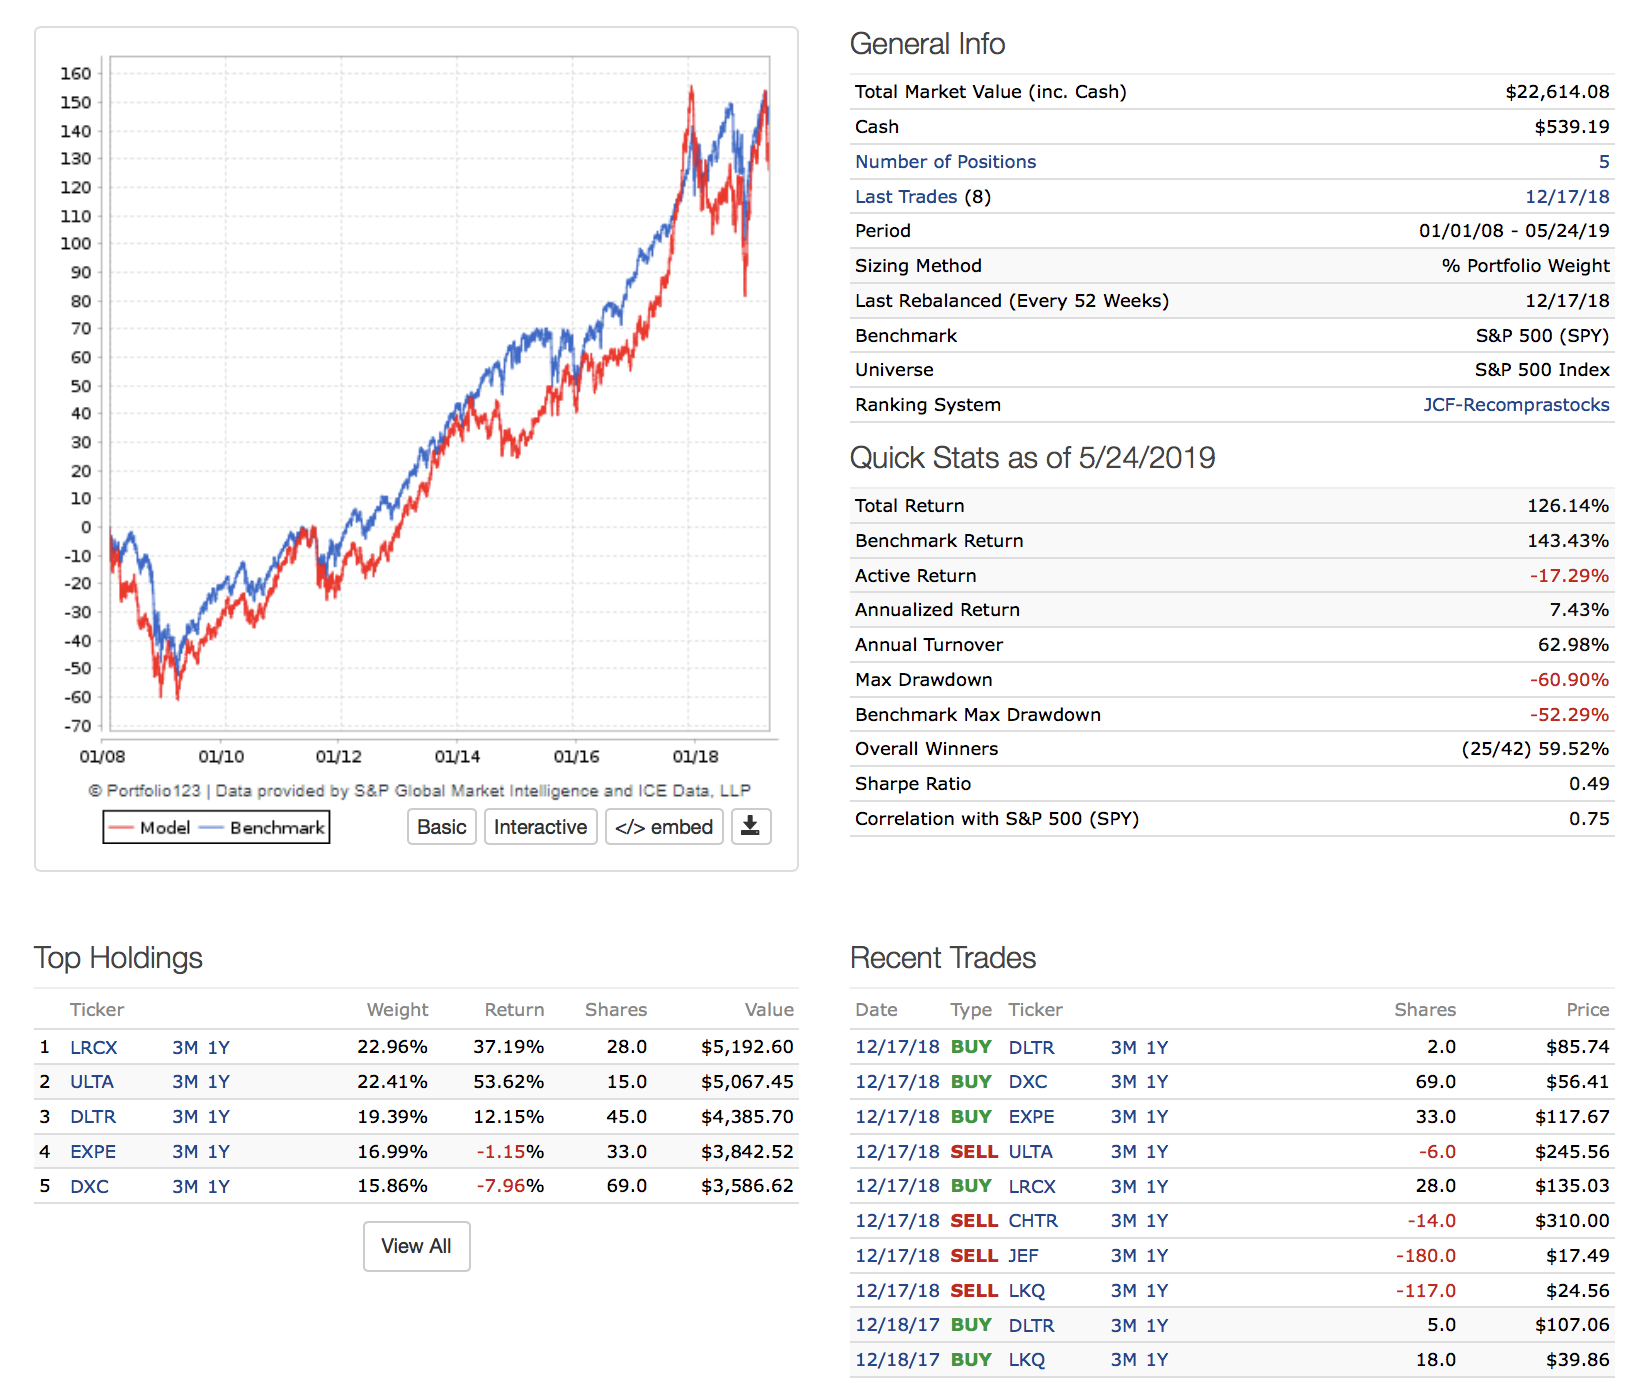Screen dimensions: 1640x1392
Task: Click the 12/18/17 date of LKQ buy trade
Action: (x=897, y=1360)
